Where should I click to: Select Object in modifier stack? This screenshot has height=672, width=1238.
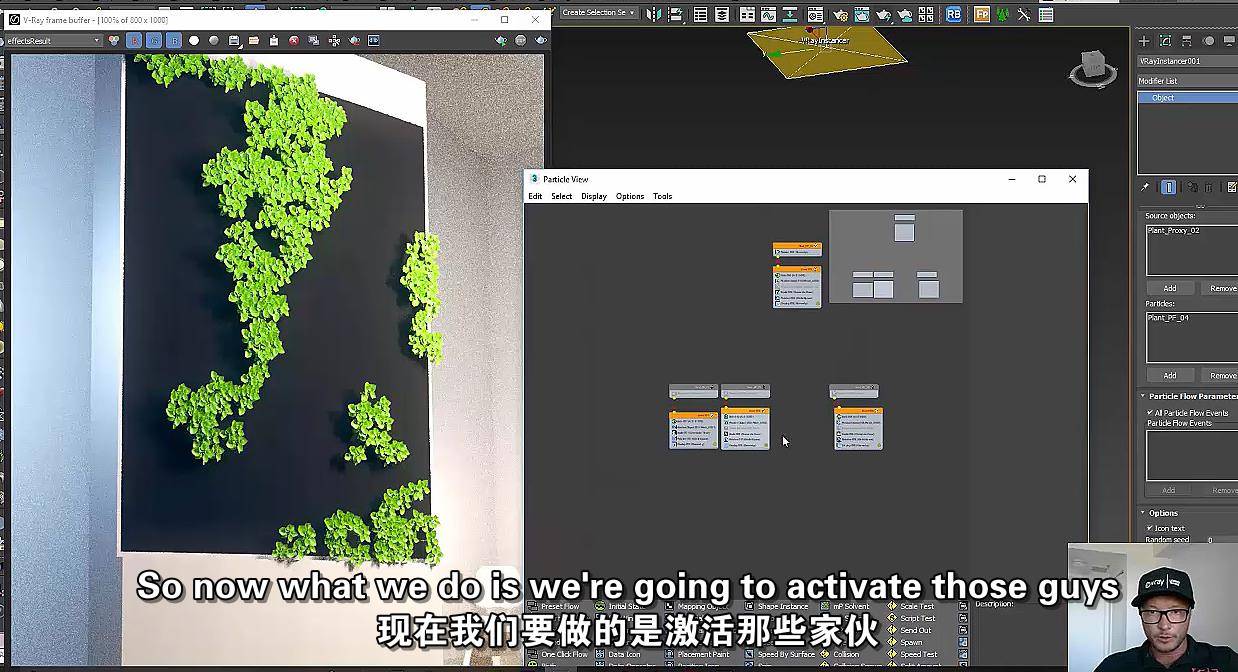pyautogui.click(x=1188, y=98)
